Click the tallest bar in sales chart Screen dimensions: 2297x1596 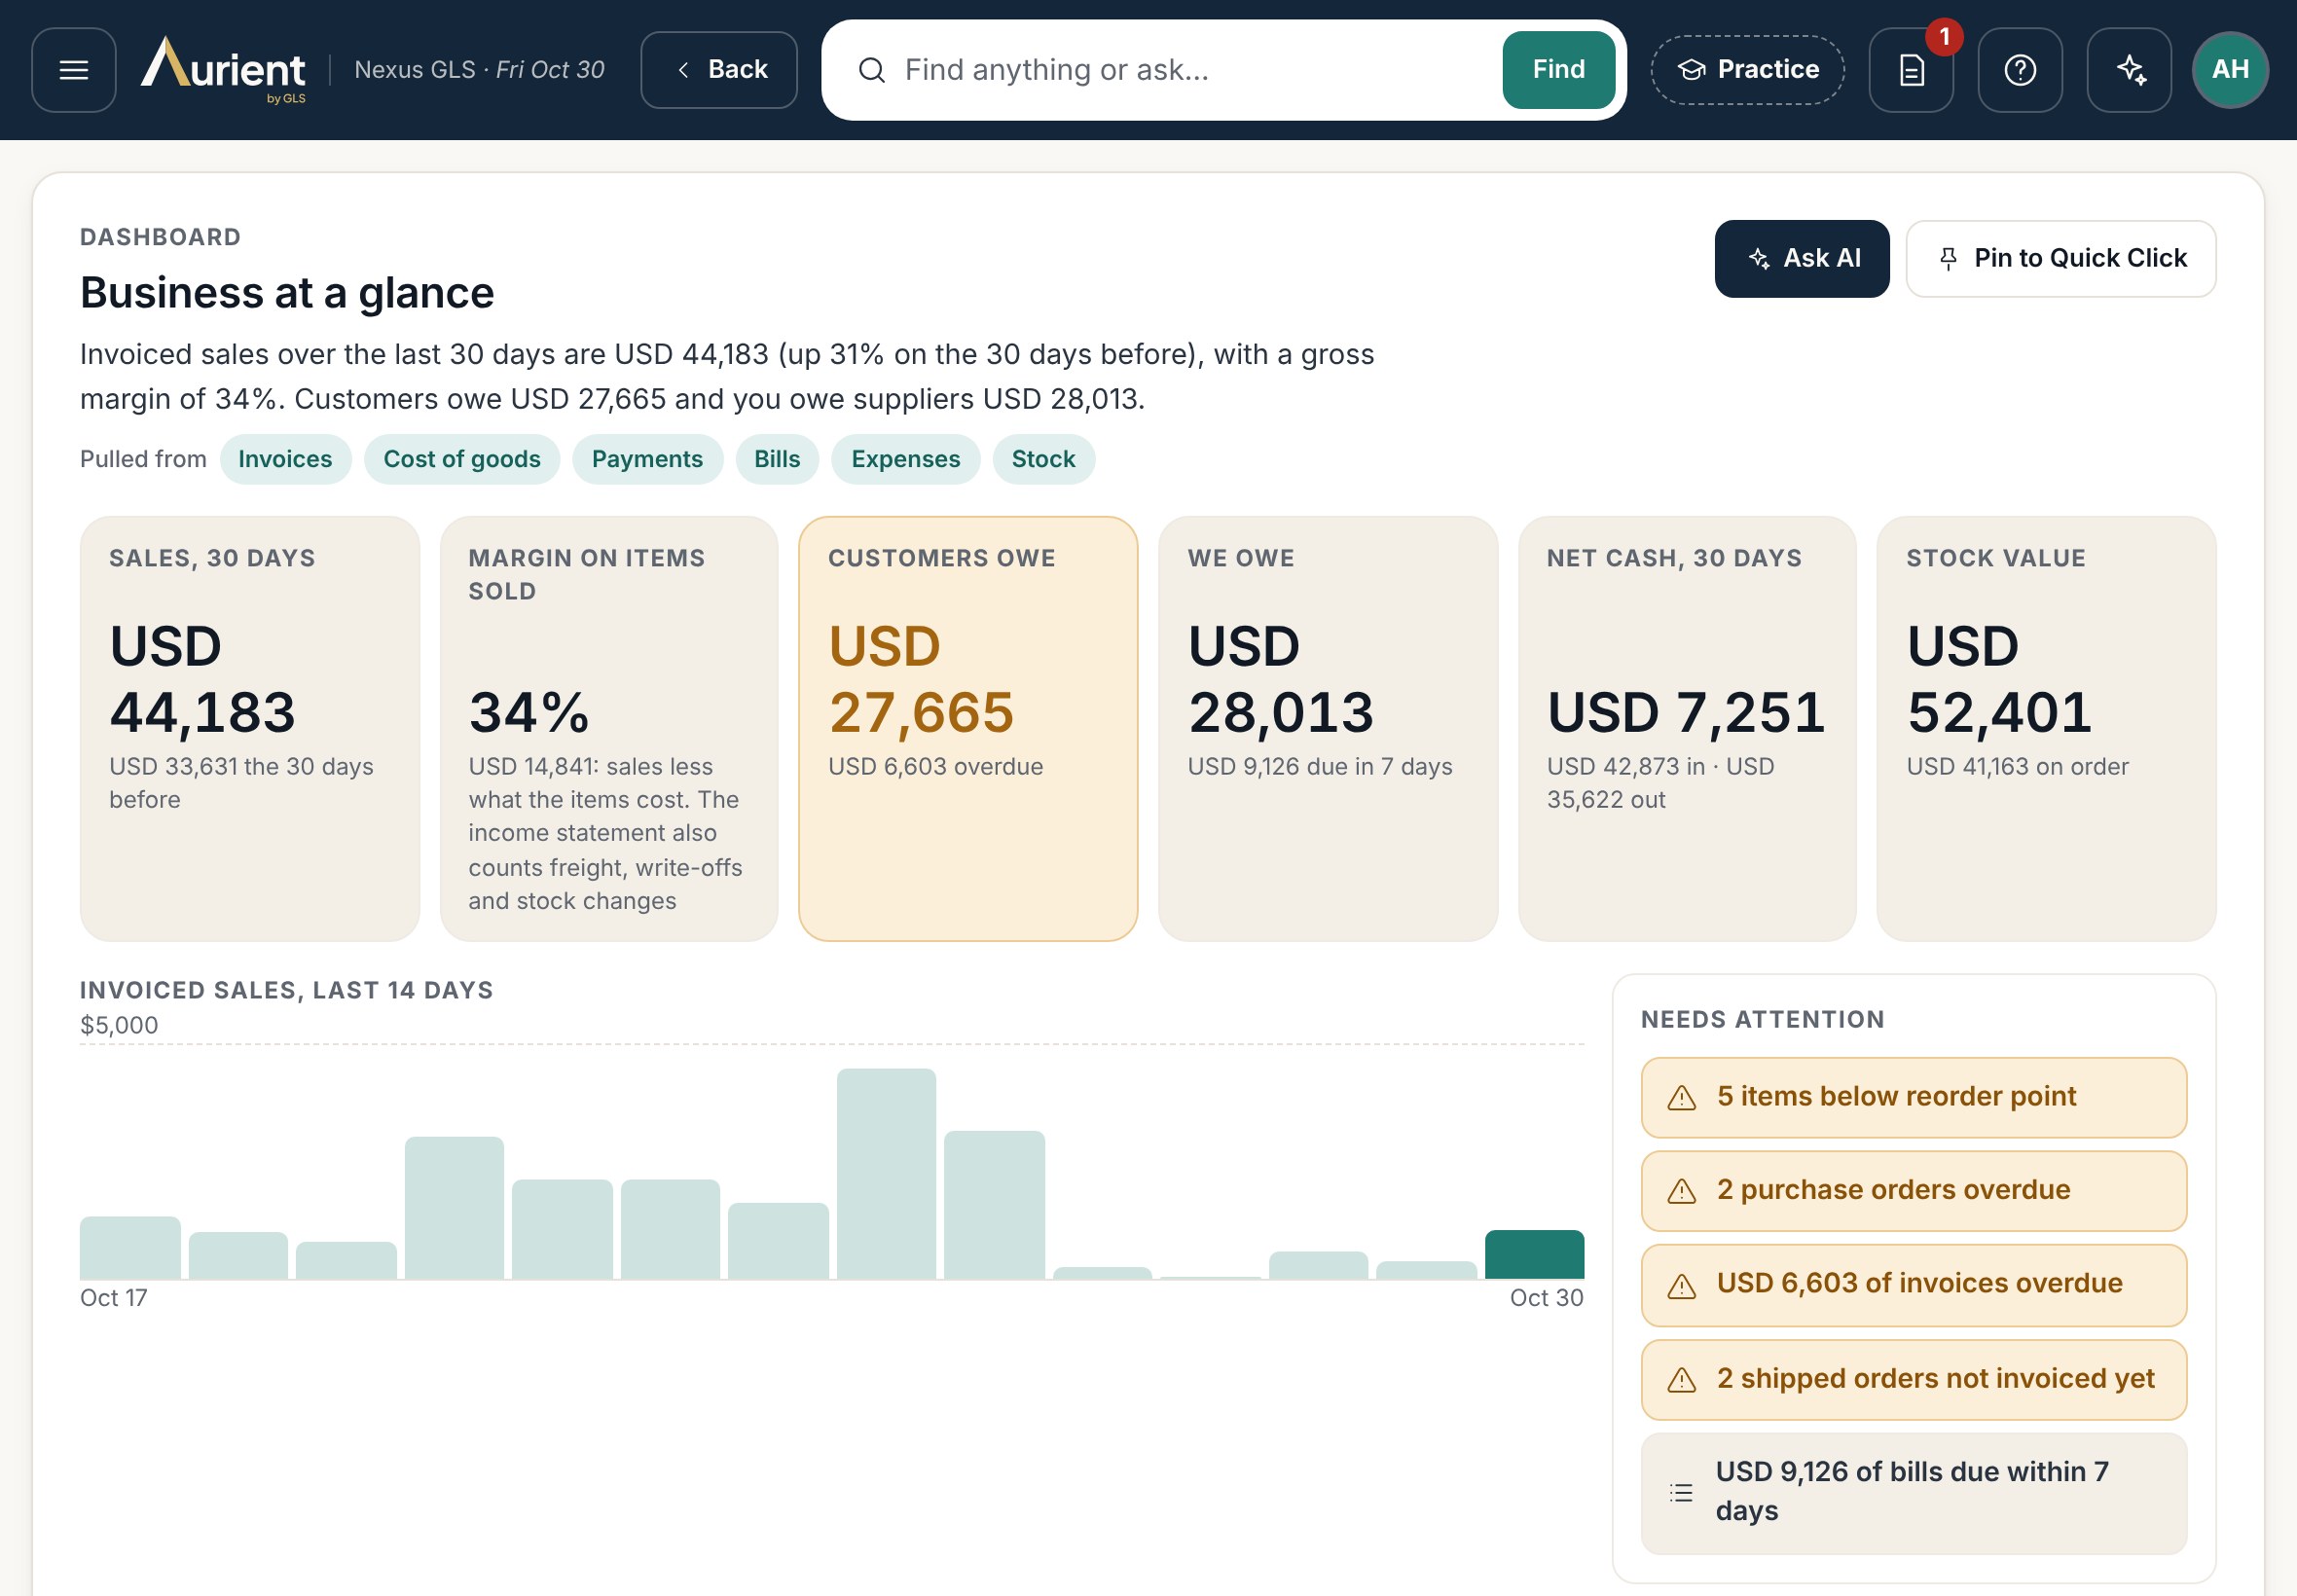(x=886, y=1174)
